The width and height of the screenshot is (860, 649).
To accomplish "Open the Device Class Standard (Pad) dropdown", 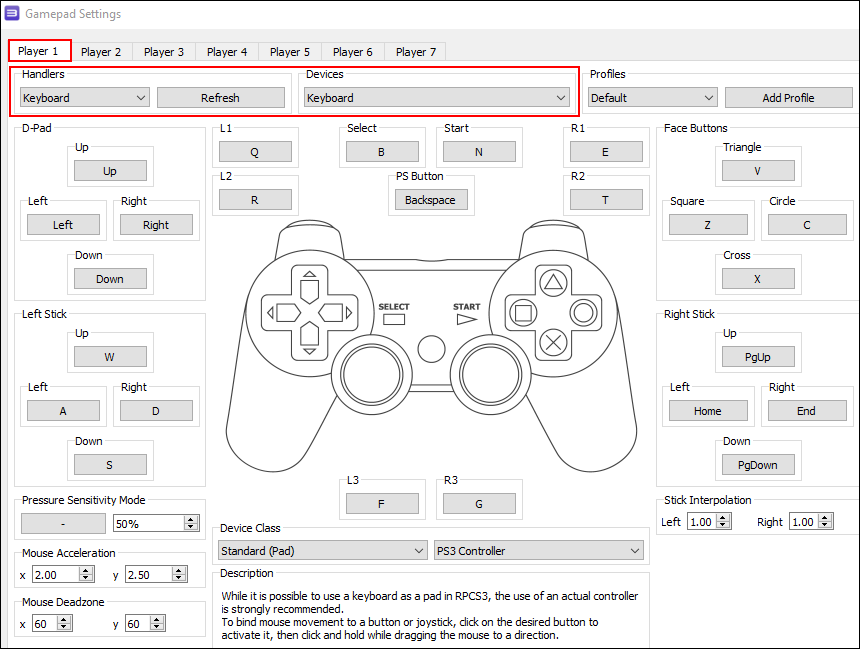I will pos(322,550).
